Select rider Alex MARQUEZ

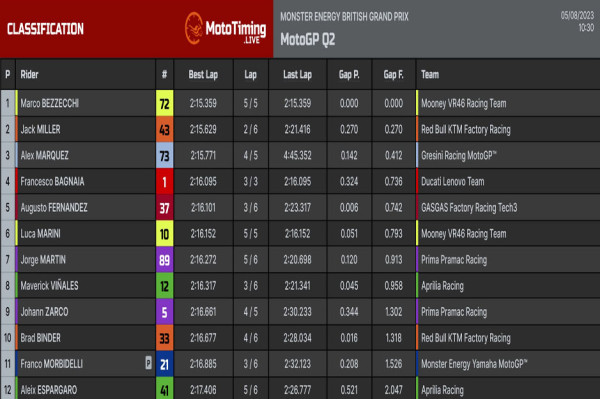click(x=44, y=155)
